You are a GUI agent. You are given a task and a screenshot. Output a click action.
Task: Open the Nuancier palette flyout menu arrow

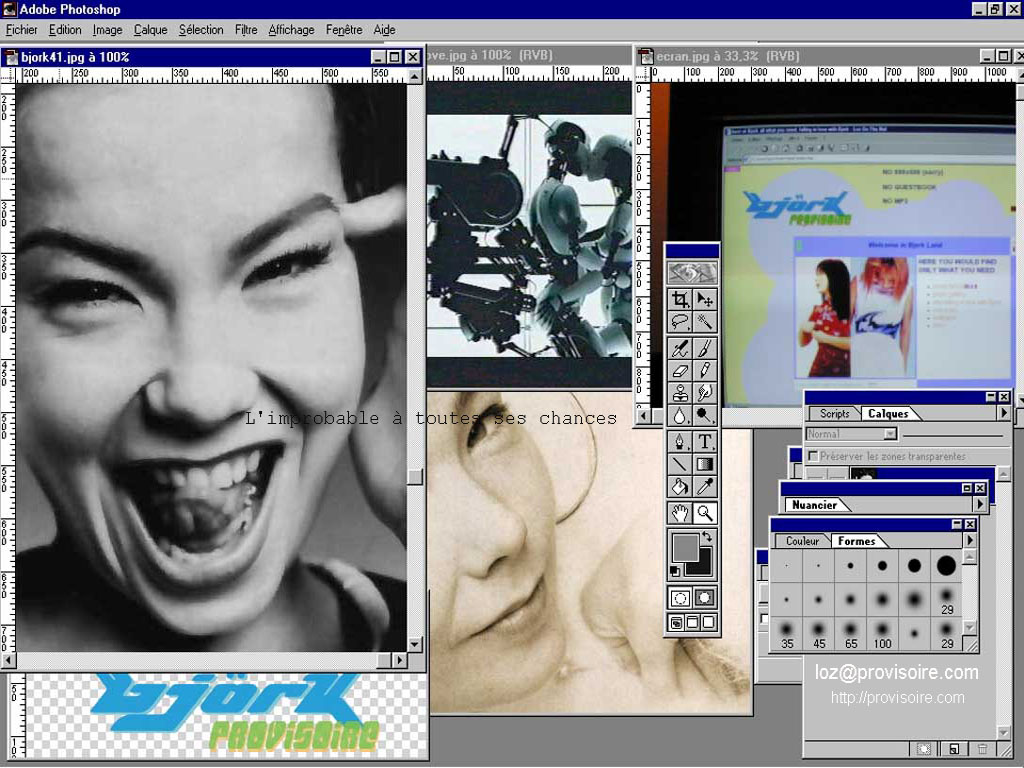[980, 504]
